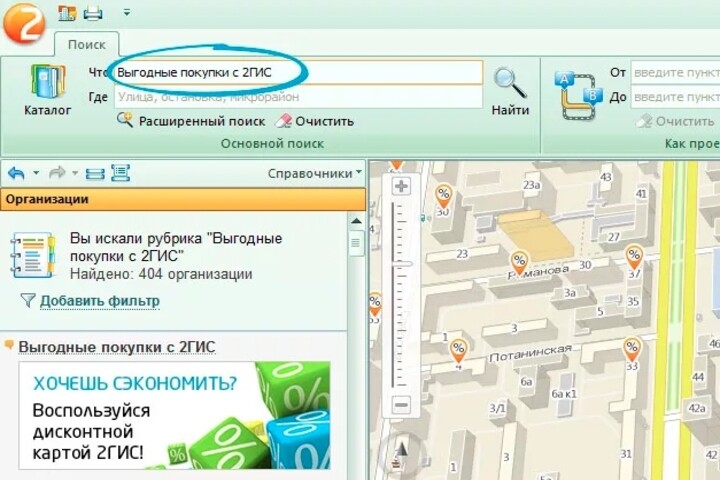
Task: Open the quick access toolbar customize dropdown
Action: (127, 13)
